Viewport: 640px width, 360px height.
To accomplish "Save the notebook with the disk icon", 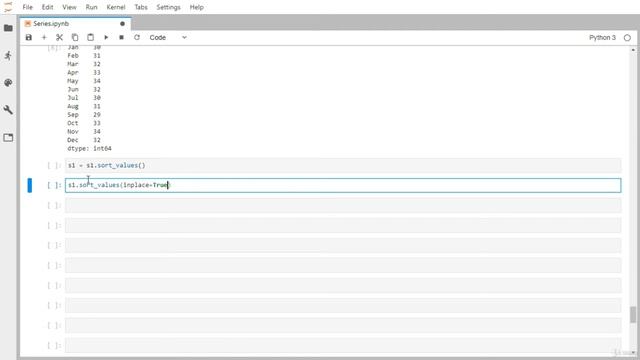I will click(x=29, y=38).
